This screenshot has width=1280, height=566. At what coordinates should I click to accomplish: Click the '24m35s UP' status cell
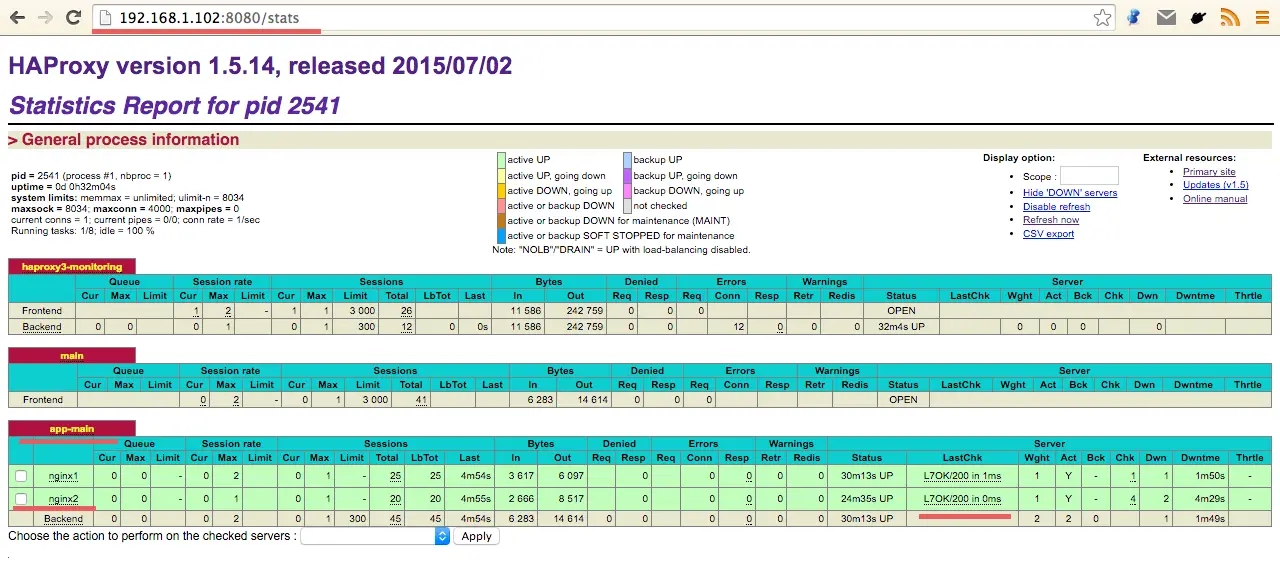tap(867, 498)
